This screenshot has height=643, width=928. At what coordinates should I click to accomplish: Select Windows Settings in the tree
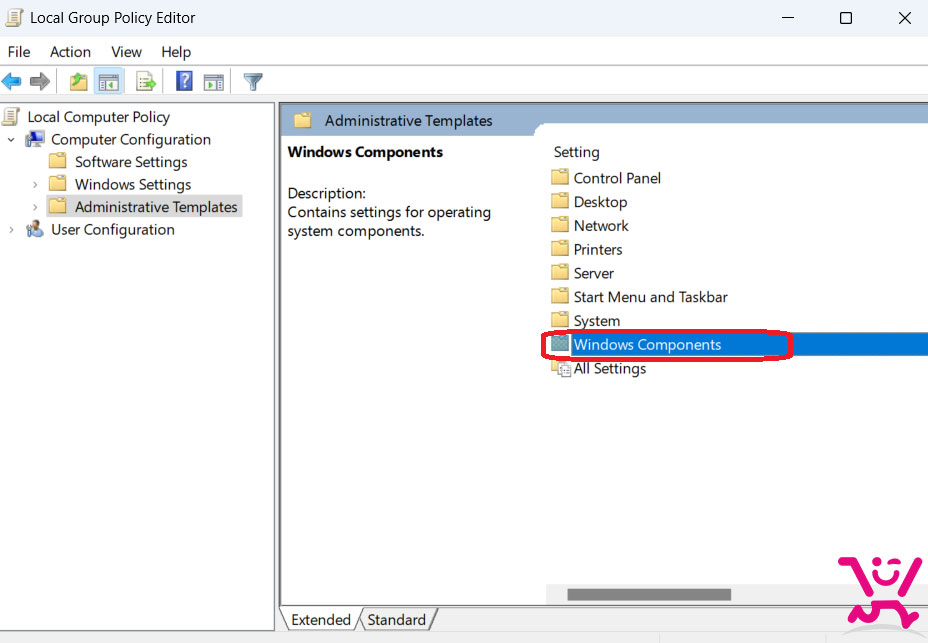coord(133,184)
